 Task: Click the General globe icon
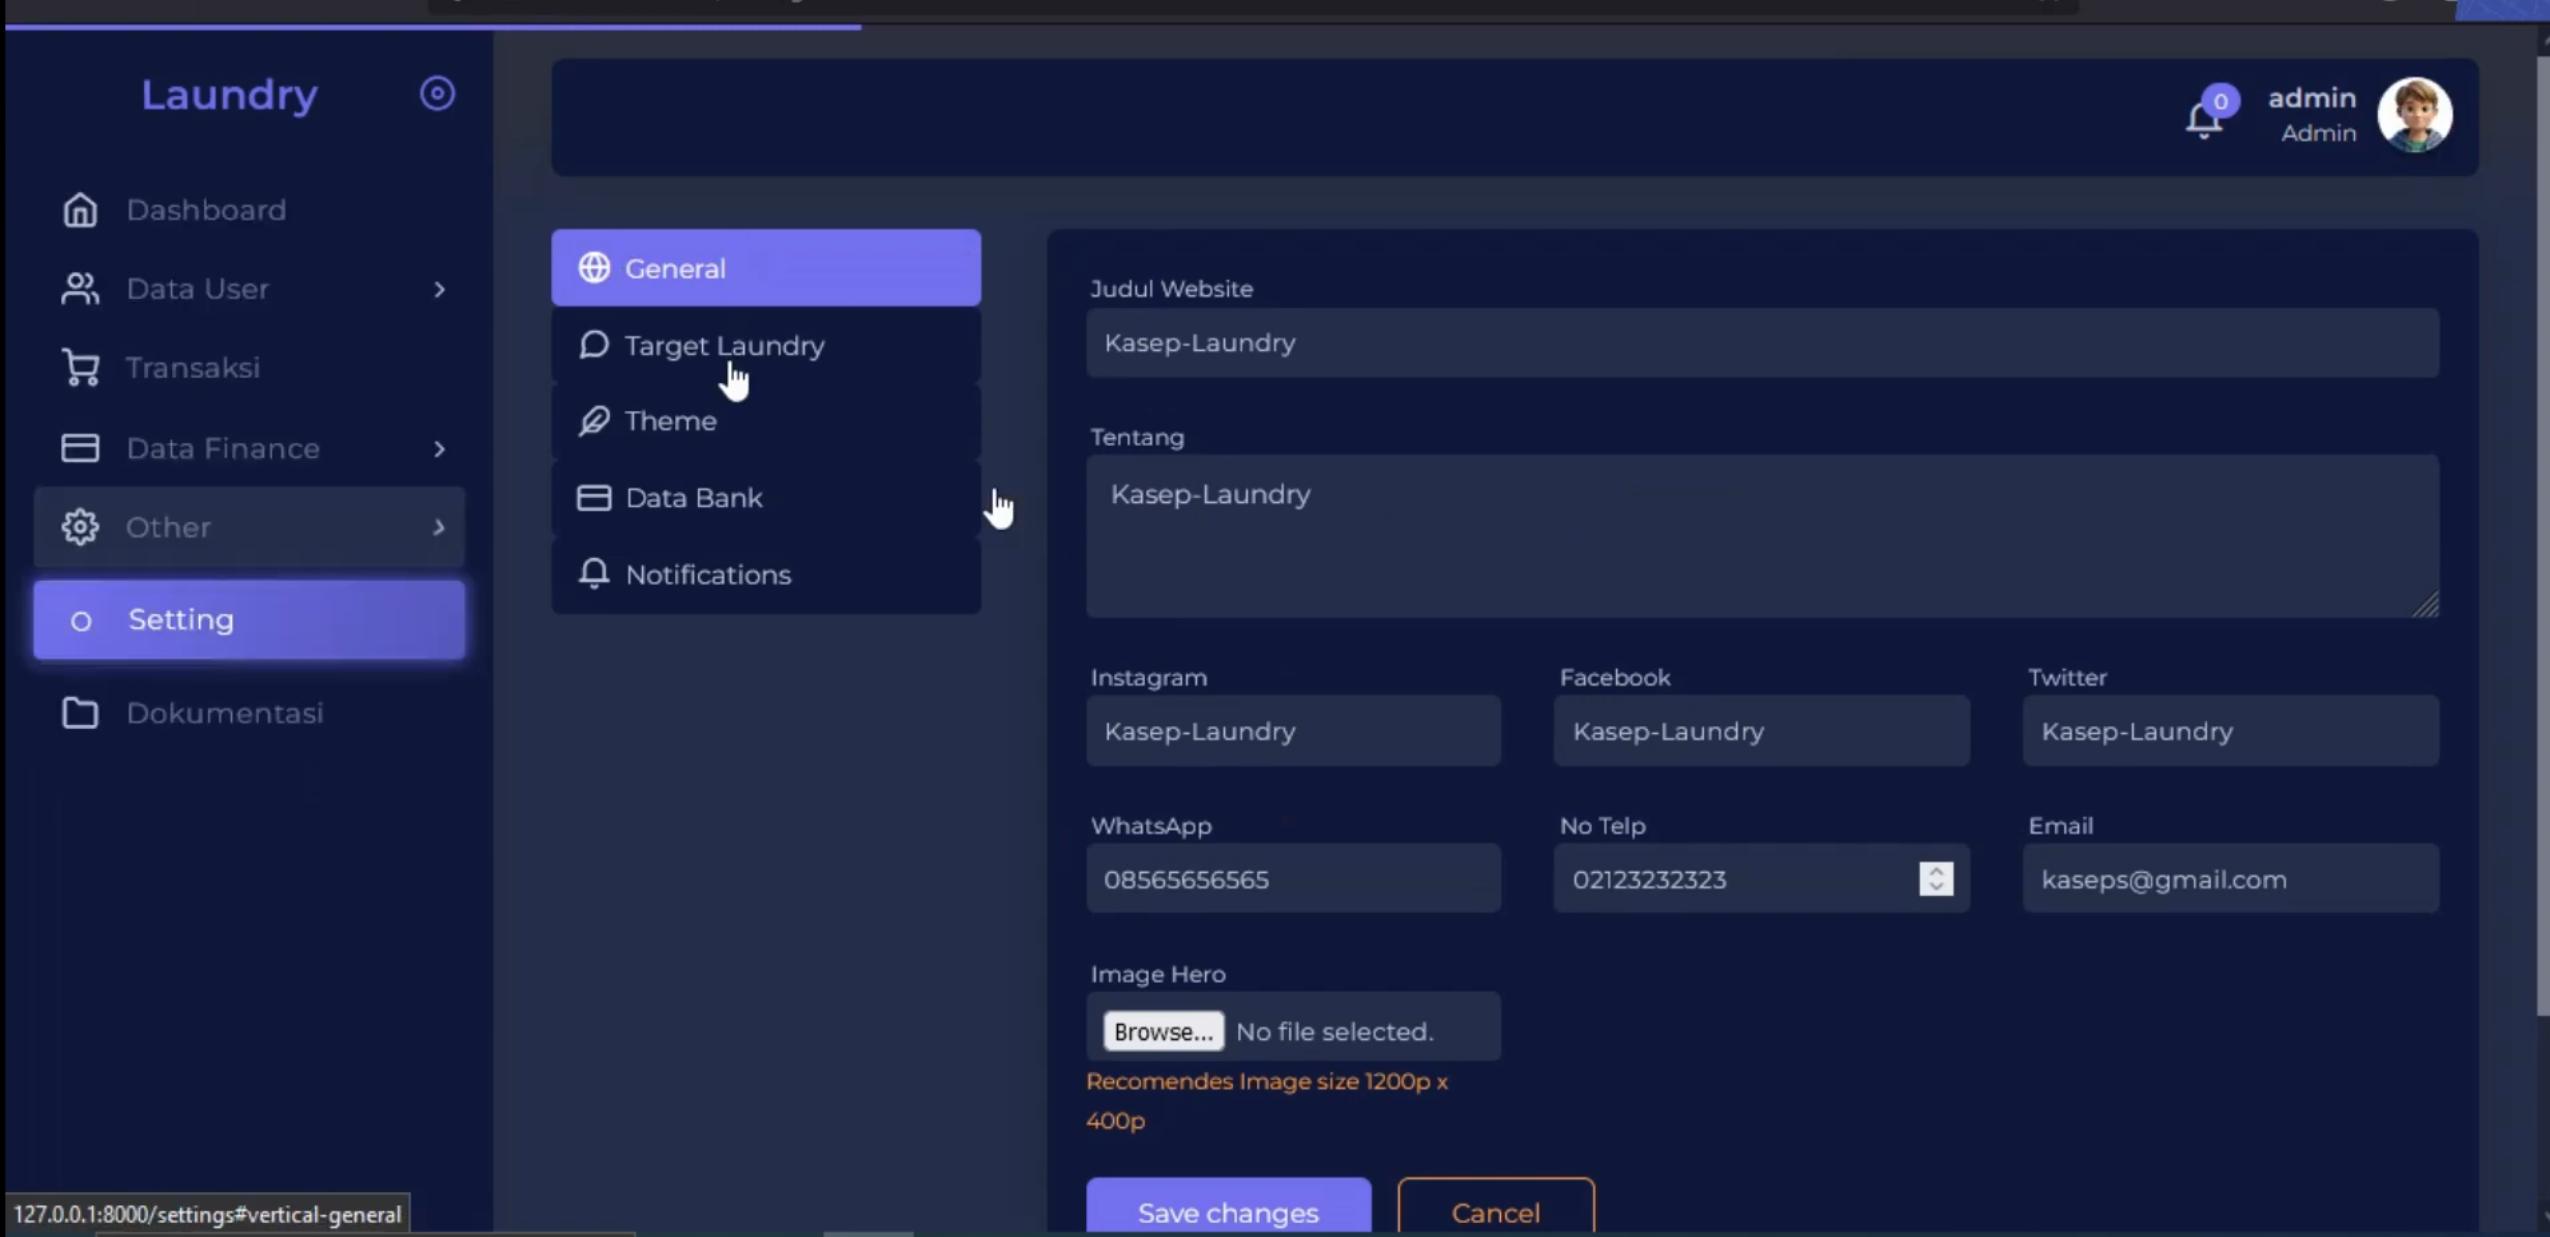tap(594, 268)
